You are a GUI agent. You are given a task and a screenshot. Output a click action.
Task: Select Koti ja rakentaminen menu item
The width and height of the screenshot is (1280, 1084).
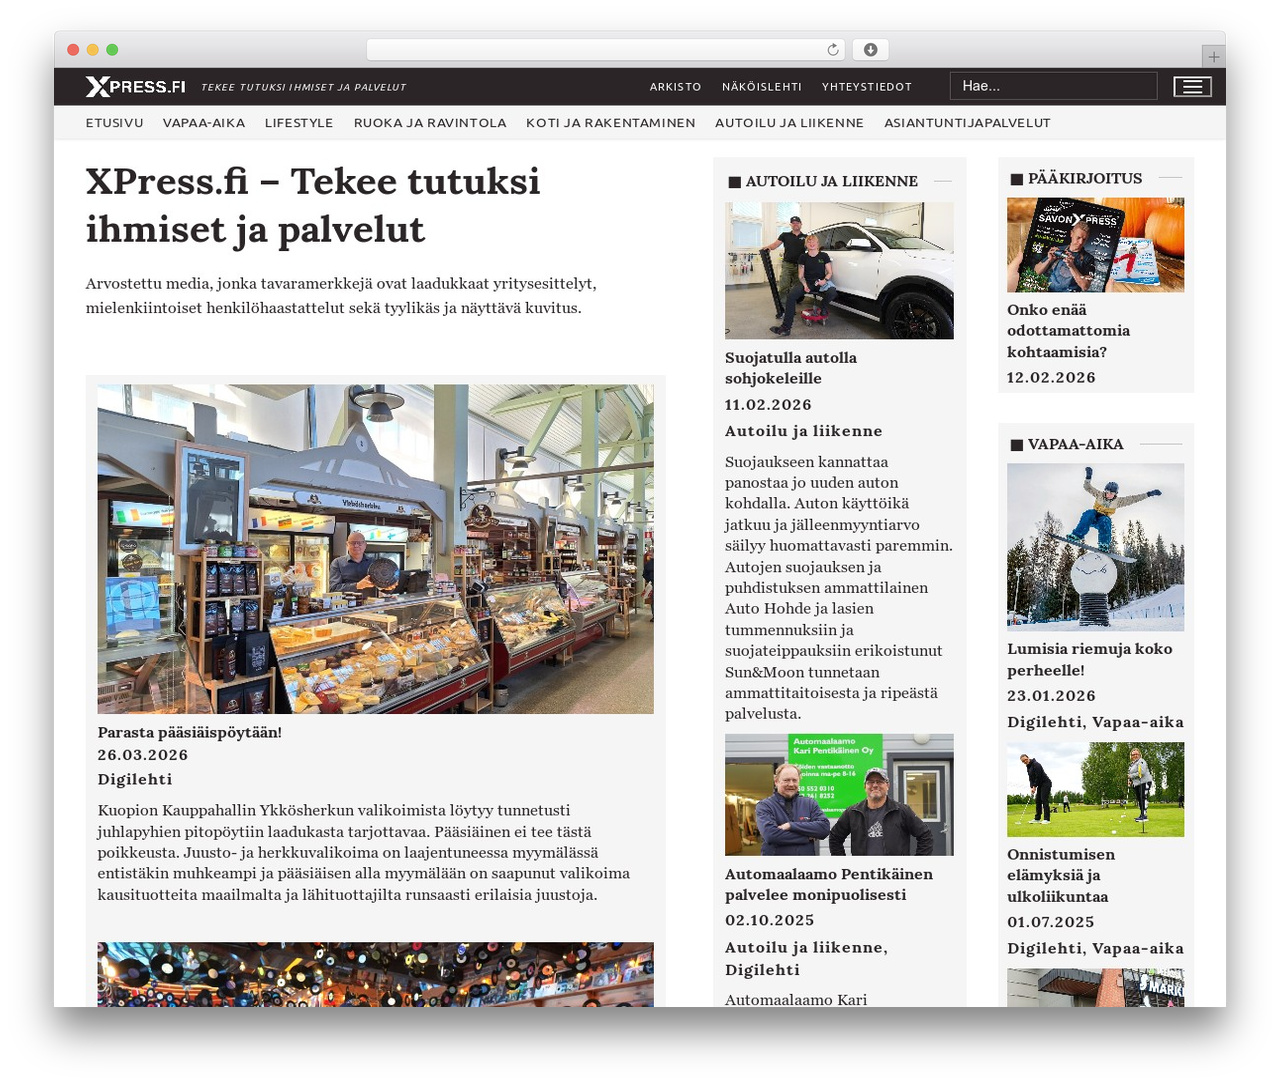point(611,123)
